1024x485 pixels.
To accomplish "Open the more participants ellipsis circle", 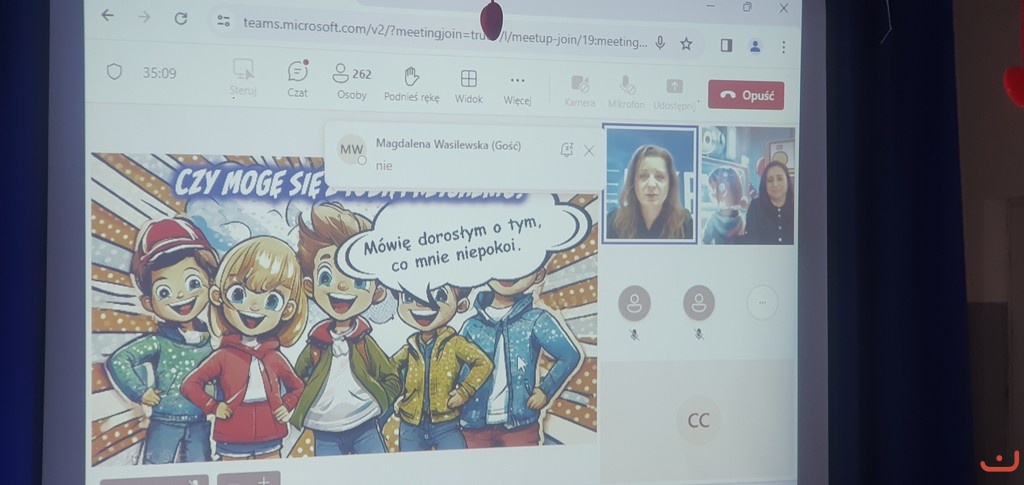I will tap(762, 303).
